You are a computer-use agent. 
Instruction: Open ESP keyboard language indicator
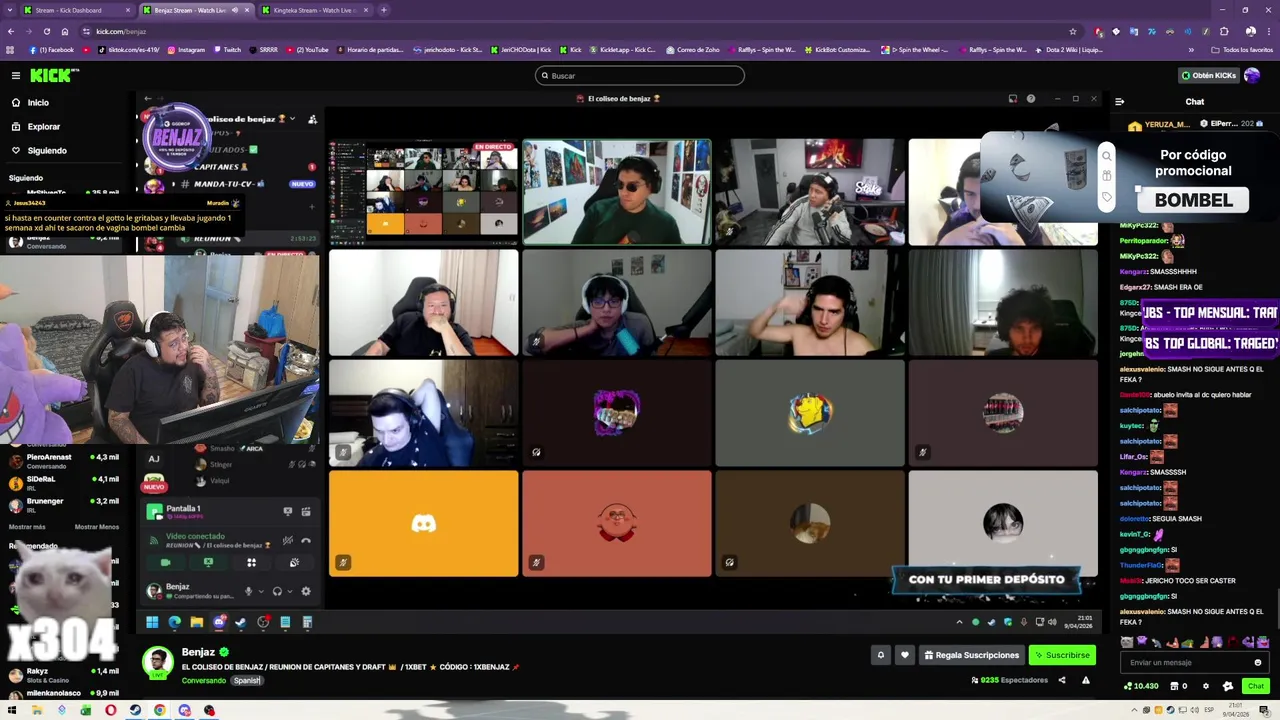coord(1209,710)
